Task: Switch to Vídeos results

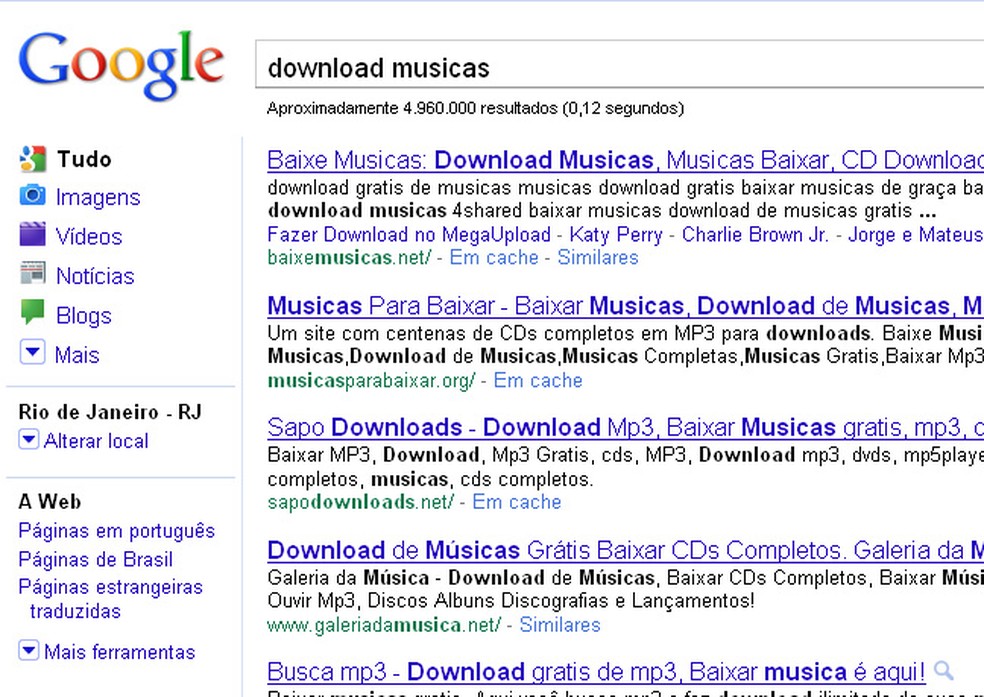Action: click(89, 237)
